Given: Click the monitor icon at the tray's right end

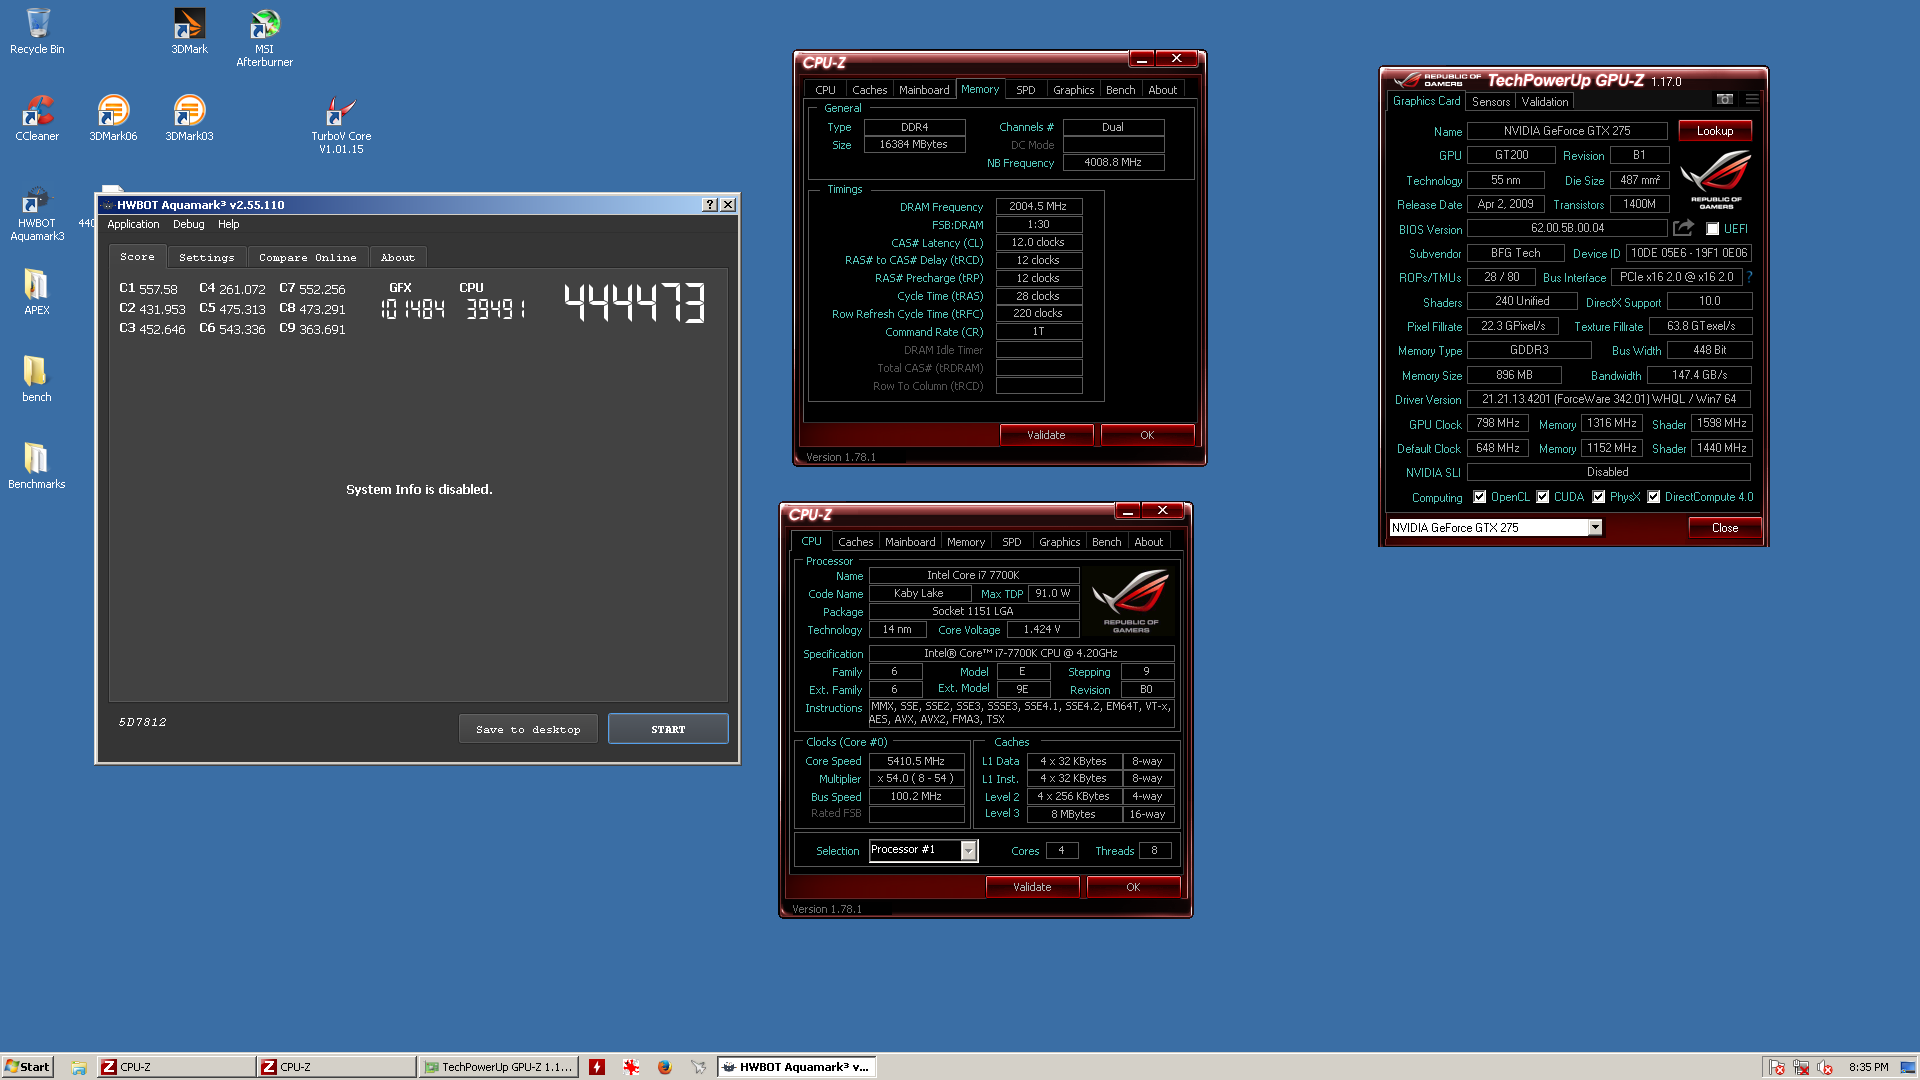Looking at the screenshot, I should 1907,1067.
